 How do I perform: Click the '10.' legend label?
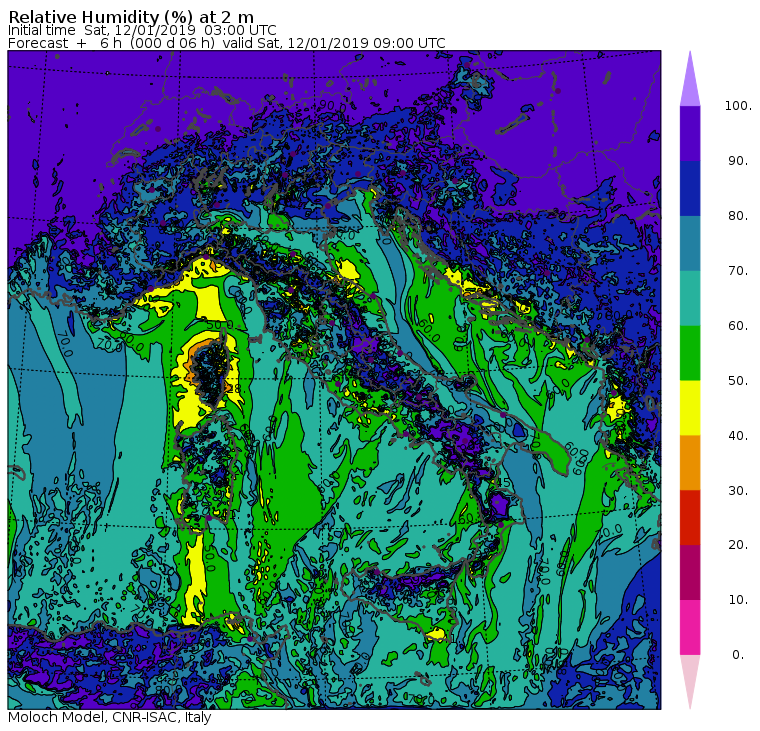tap(738, 600)
